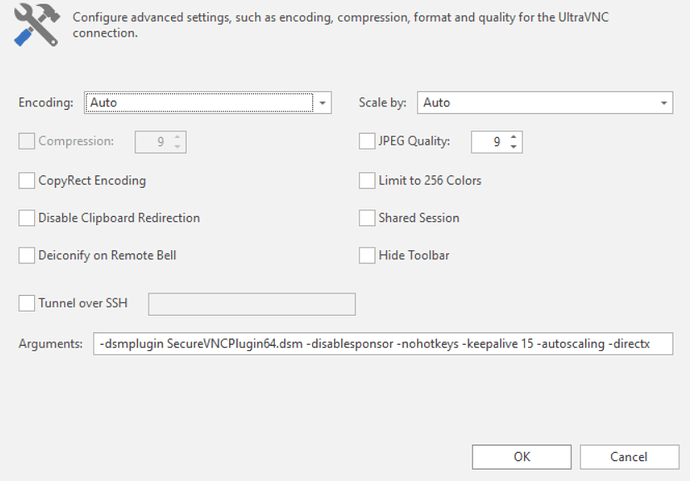Click the JPEG Quality value field
690x481 pixels.
tap(490, 142)
